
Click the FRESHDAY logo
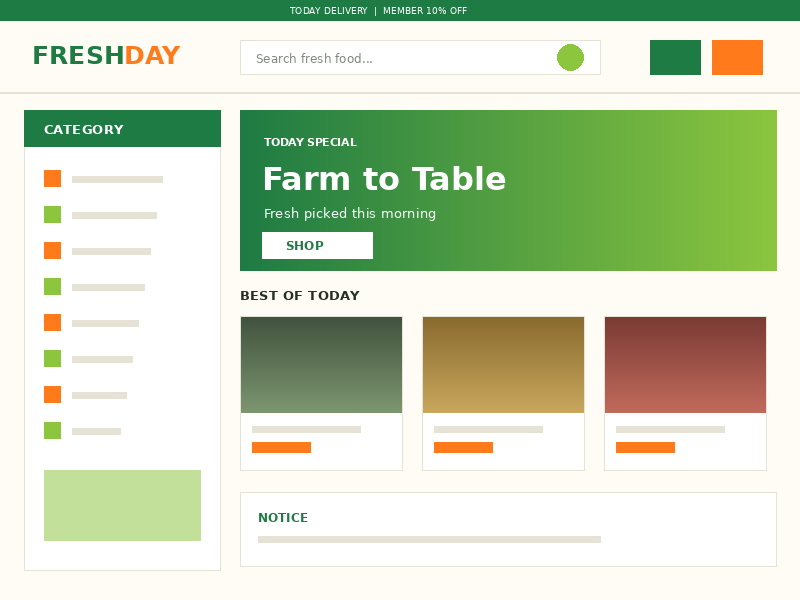coord(107,55)
